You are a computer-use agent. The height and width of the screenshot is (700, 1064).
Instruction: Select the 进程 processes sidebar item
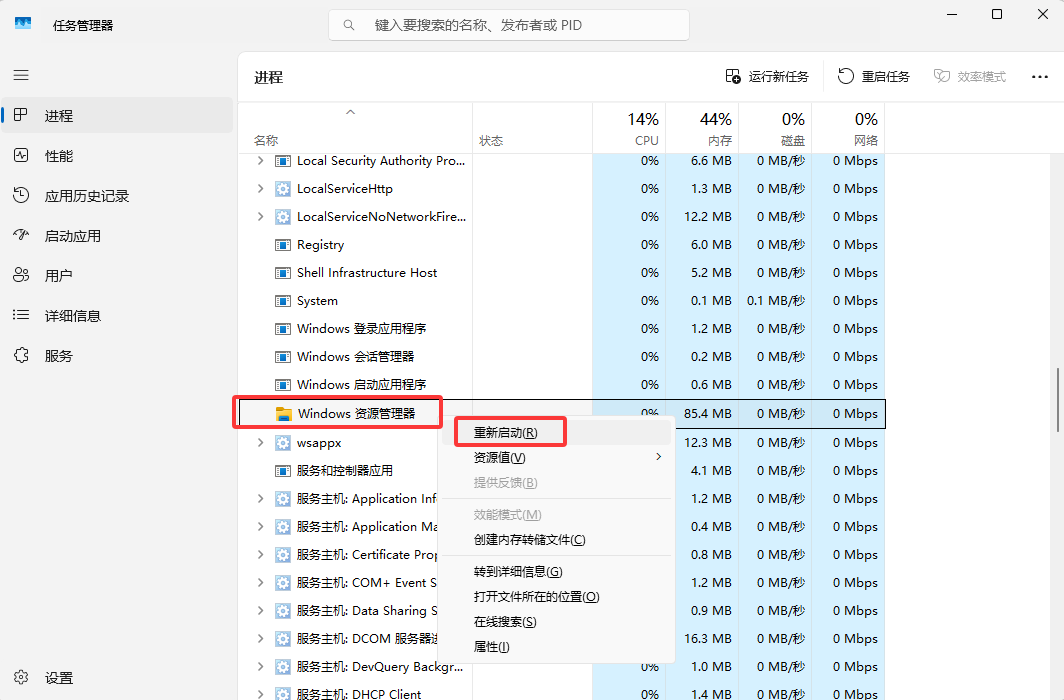117,115
